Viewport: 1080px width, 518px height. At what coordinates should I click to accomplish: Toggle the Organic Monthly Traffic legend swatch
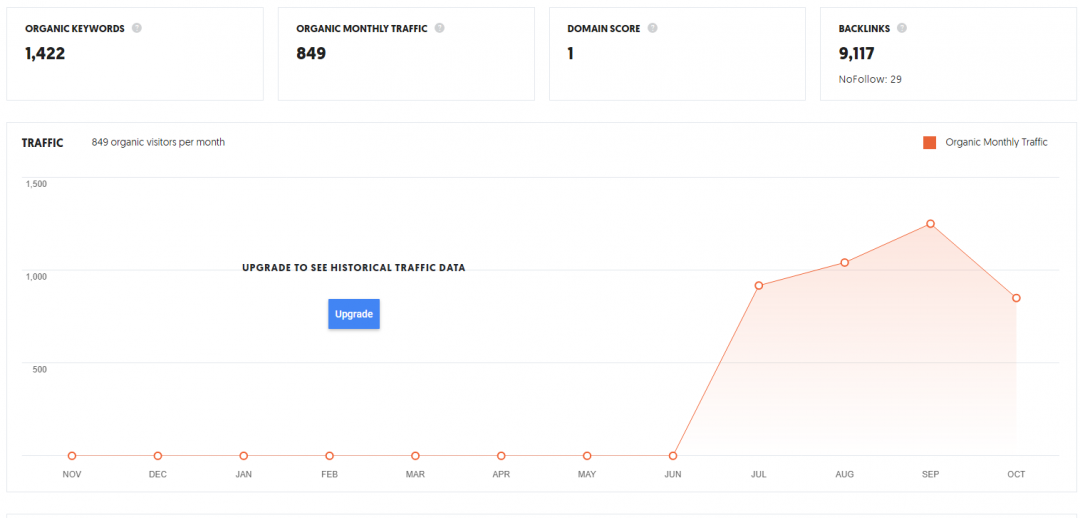tap(930, 143)
